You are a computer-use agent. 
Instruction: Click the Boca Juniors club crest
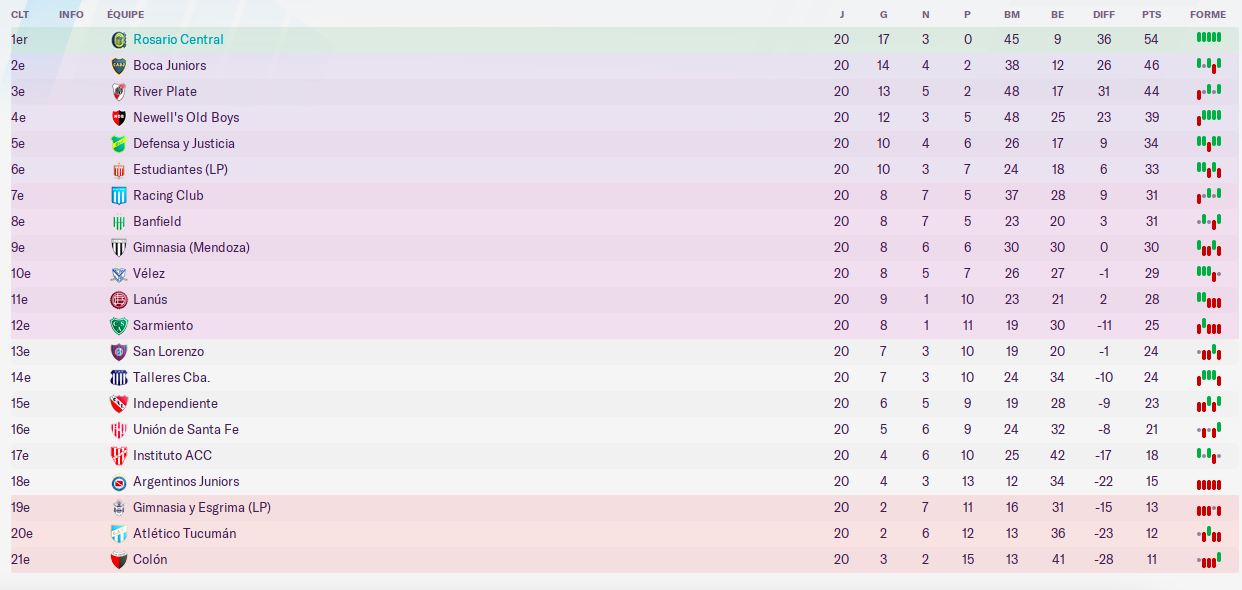tap(119, 66)
